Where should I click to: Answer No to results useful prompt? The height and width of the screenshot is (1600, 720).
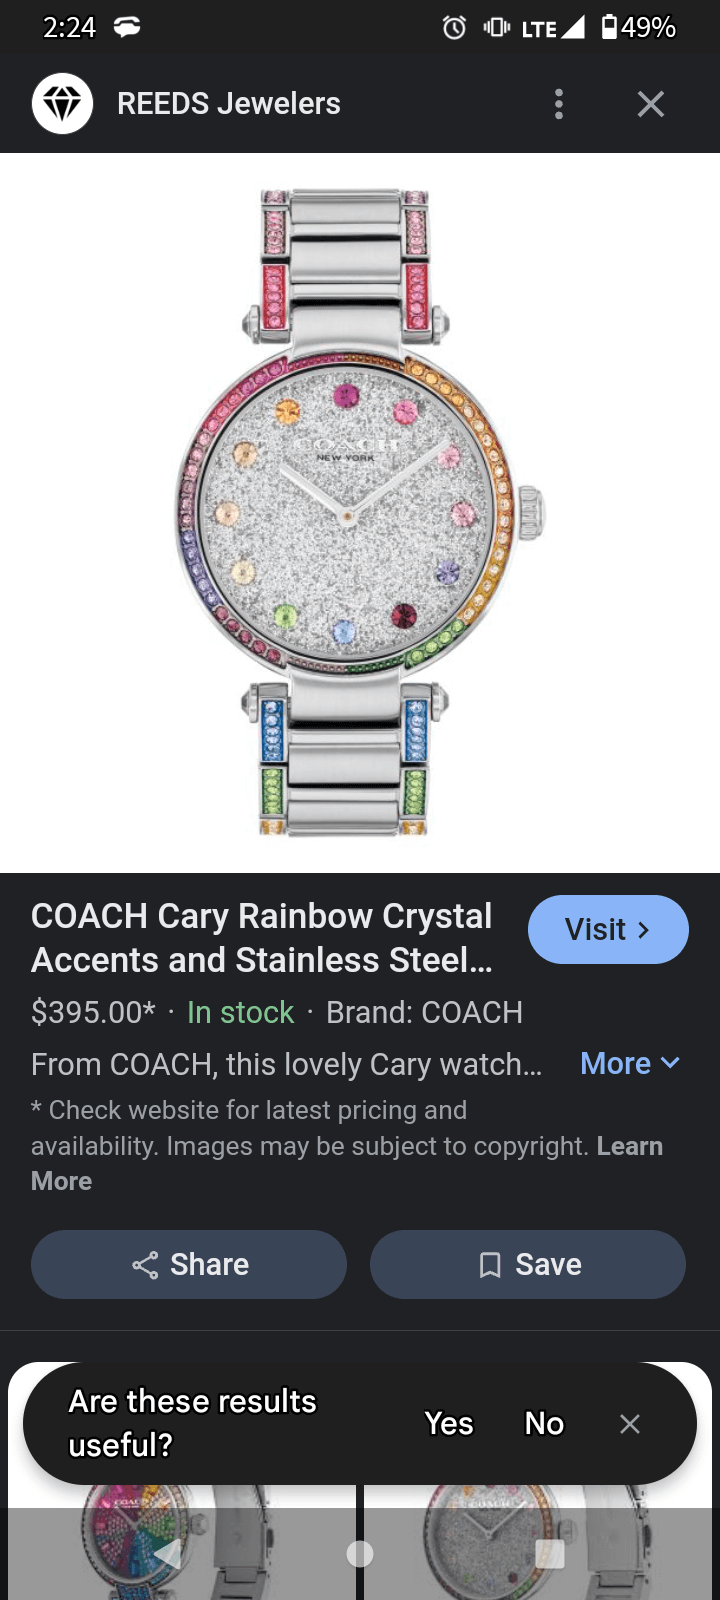tap(544, 1424)
